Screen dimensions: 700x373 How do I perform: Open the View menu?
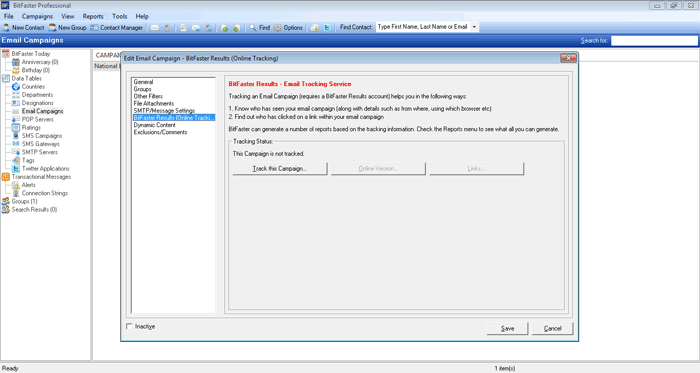pos(68,17)
